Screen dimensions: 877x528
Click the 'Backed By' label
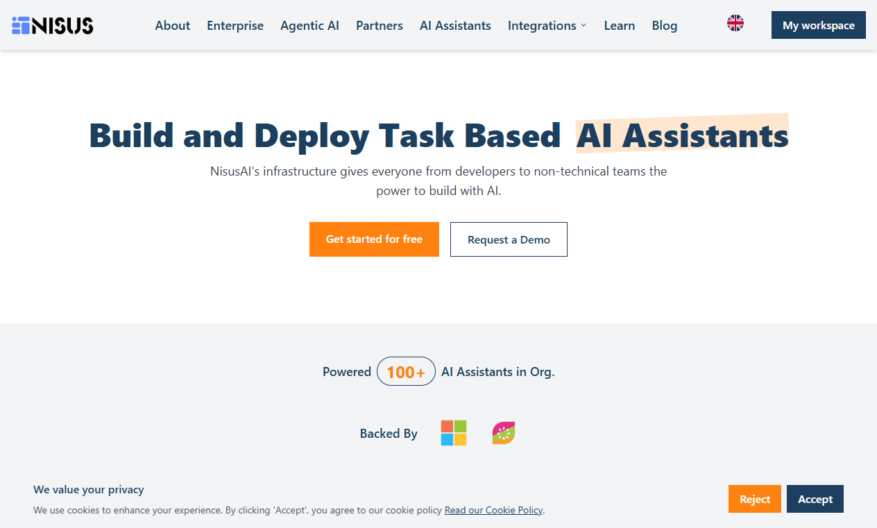coord(389,433)
